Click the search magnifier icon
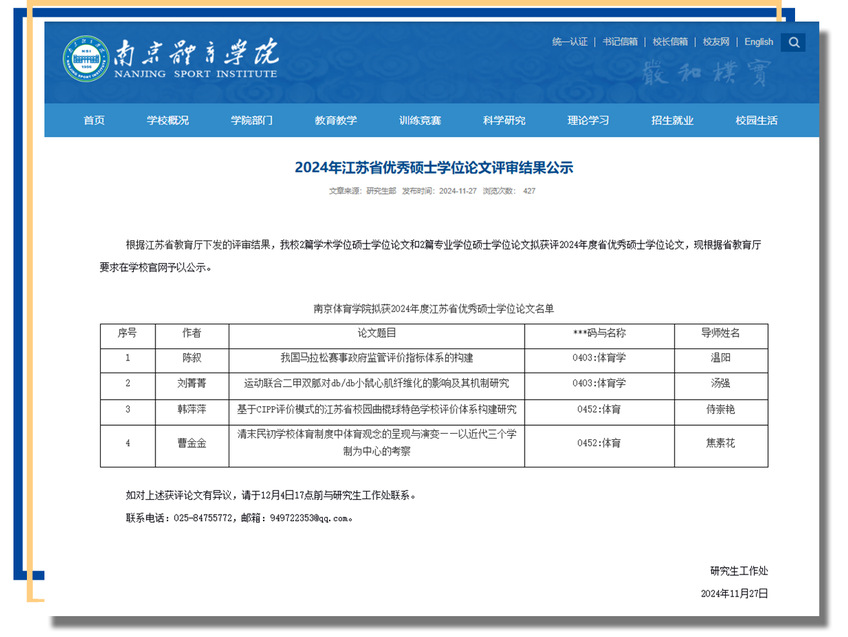The height and width of the screenshot is (637, 848). tap(793, 42)
